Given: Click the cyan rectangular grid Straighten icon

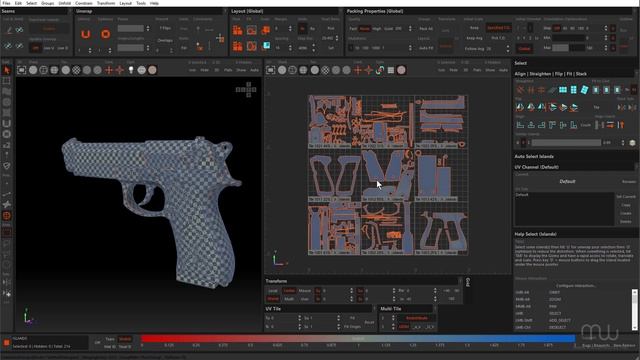Looking at the screenshot, I should coord(563,89).
